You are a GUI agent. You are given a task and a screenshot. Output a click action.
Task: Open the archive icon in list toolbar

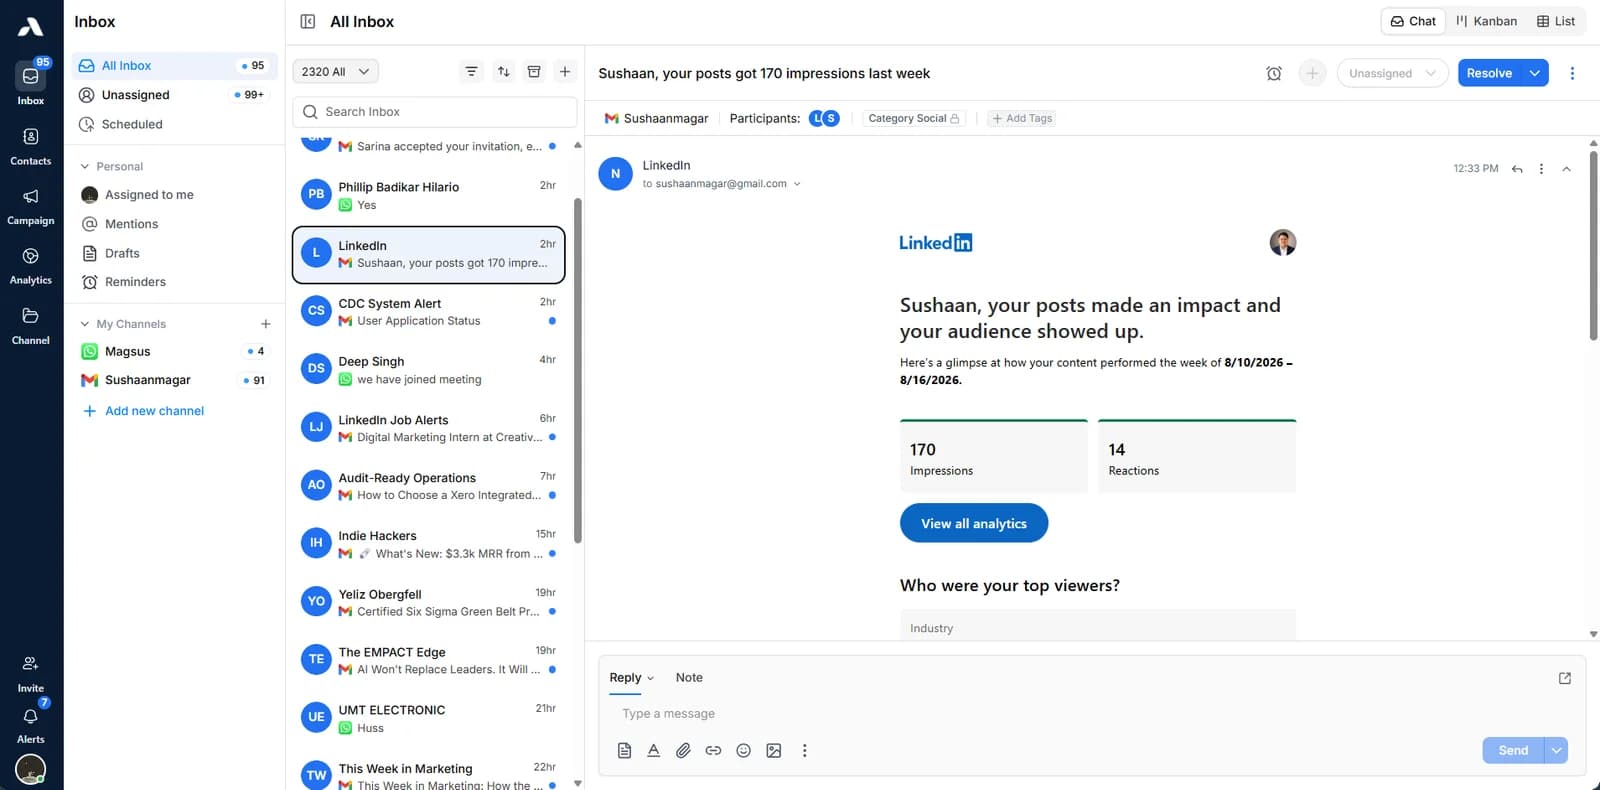tap(534, 71)
